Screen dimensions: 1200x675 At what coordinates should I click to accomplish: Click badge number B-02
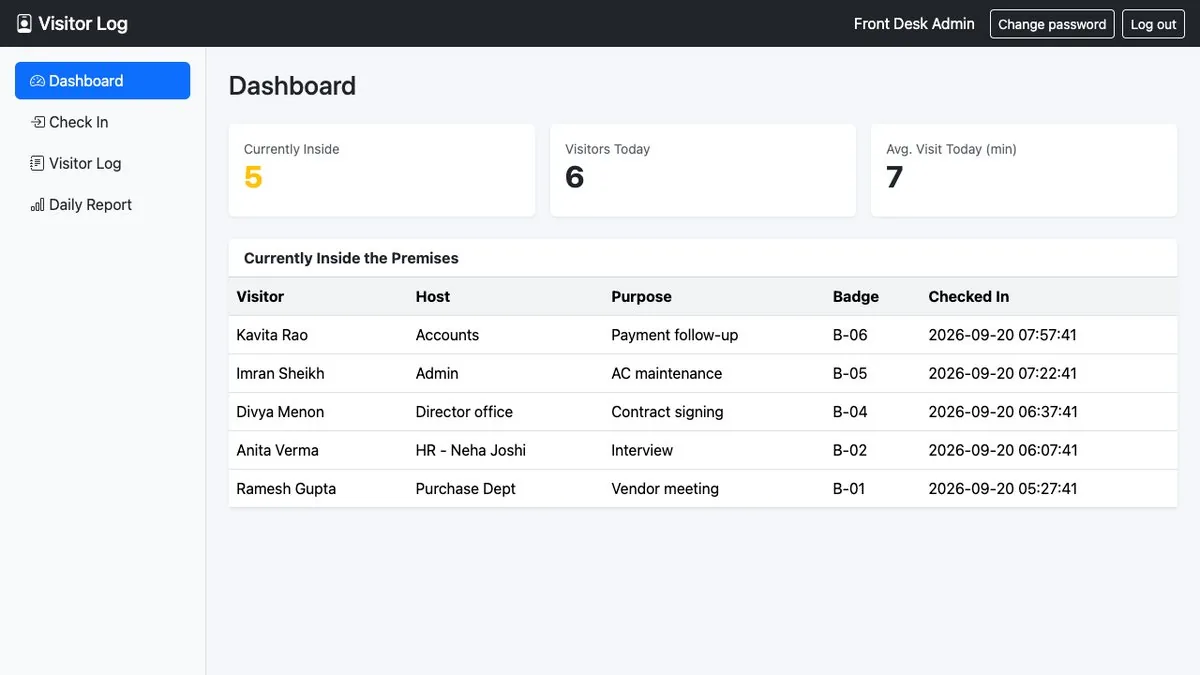click(850, 450)
